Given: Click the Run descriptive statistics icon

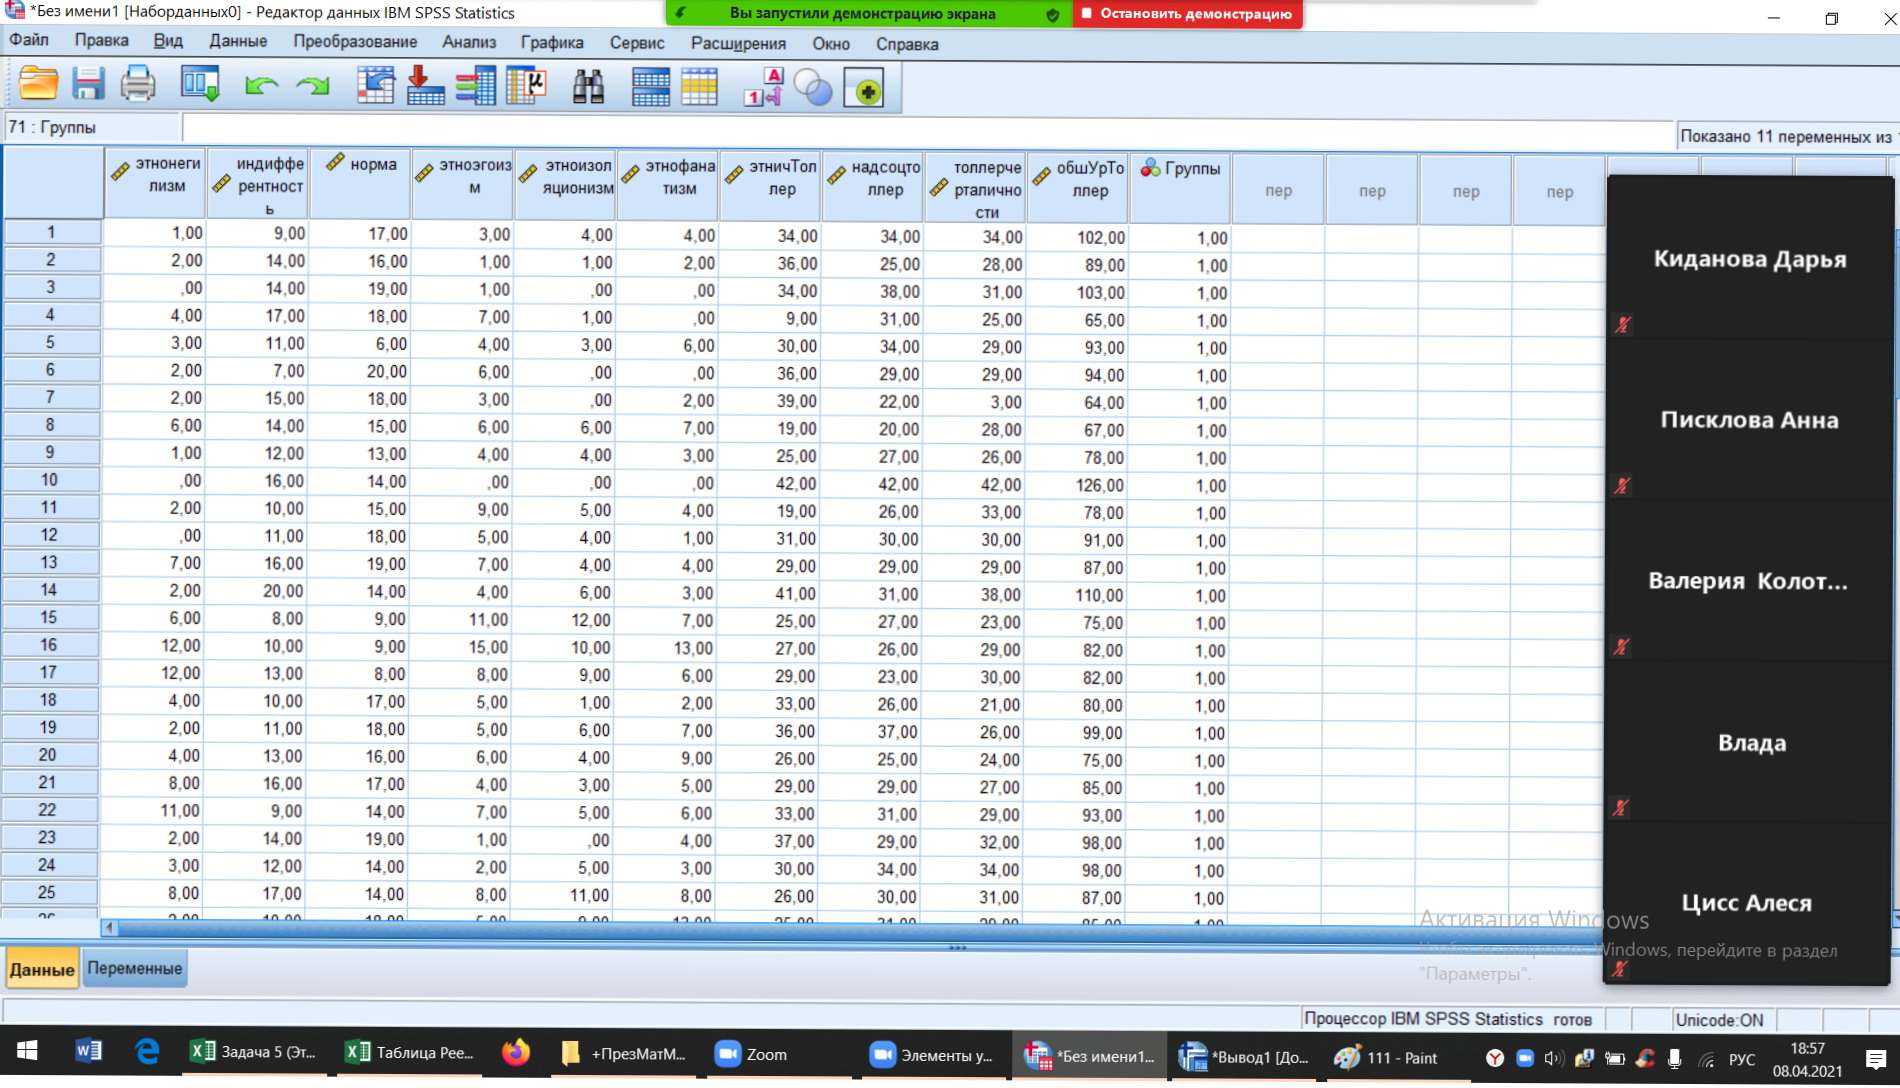Looking at the screenshot, I should pos(526,86).
